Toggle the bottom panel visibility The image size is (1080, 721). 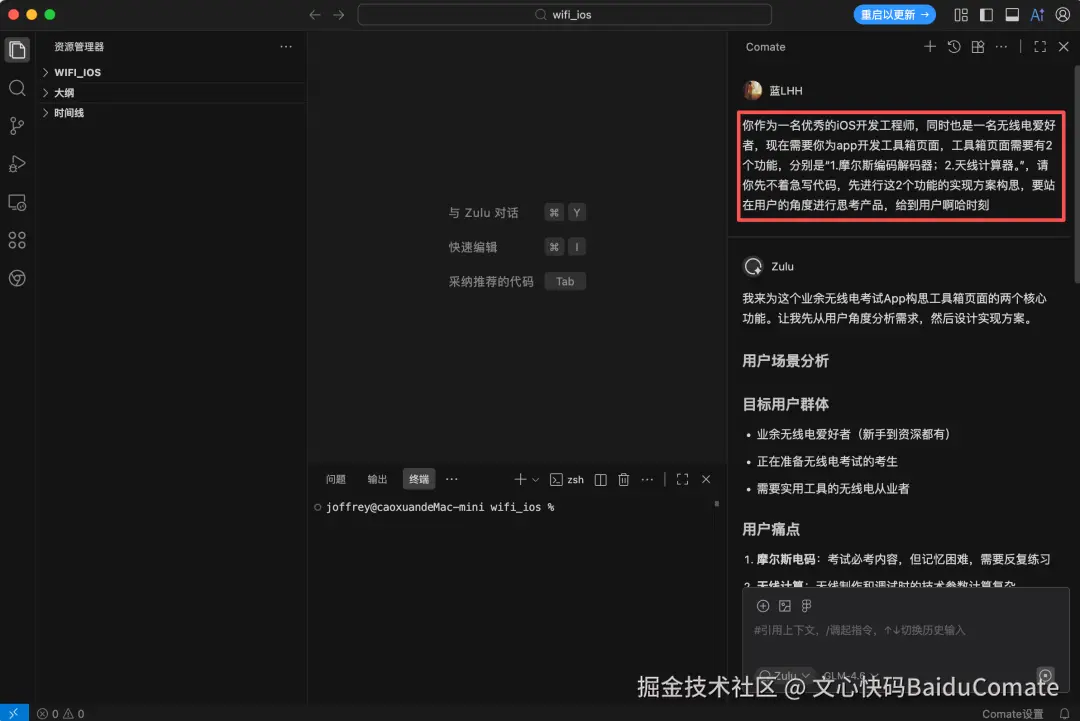1012,14
